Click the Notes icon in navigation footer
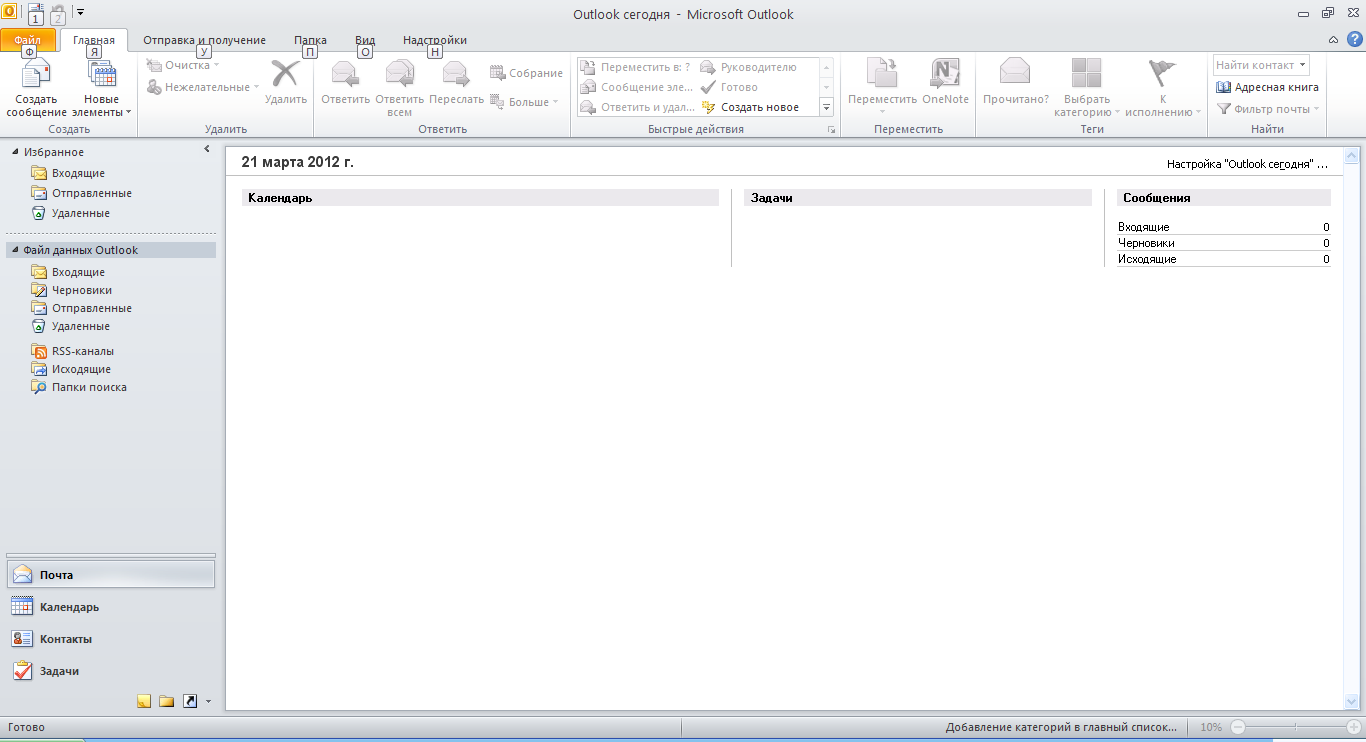The width and height of the screenshot is (1366, 742). tap(144, 701)
